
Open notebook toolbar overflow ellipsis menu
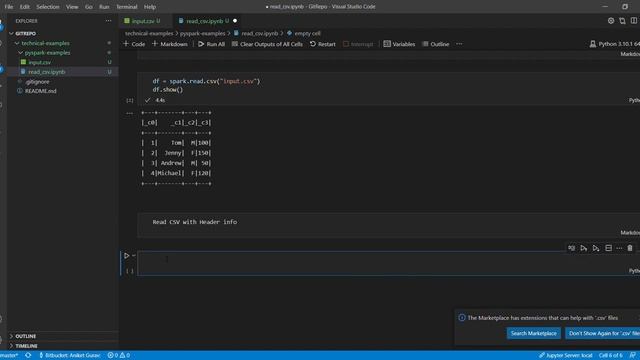459,44
